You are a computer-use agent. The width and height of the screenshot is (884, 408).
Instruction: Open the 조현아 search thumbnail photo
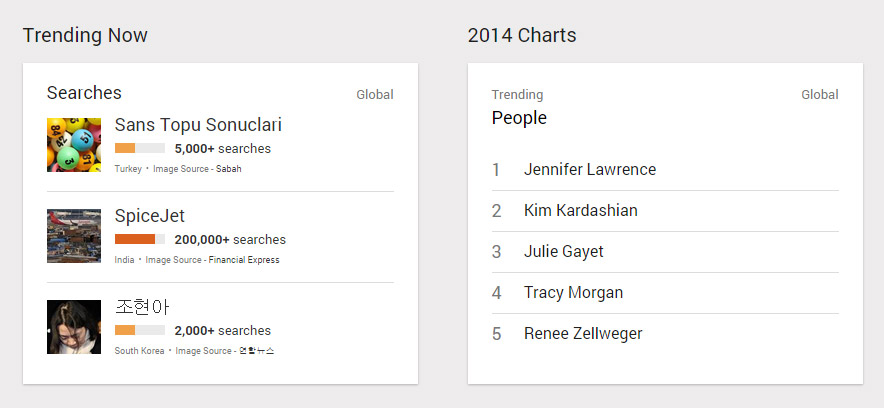(x=74, y=327)
